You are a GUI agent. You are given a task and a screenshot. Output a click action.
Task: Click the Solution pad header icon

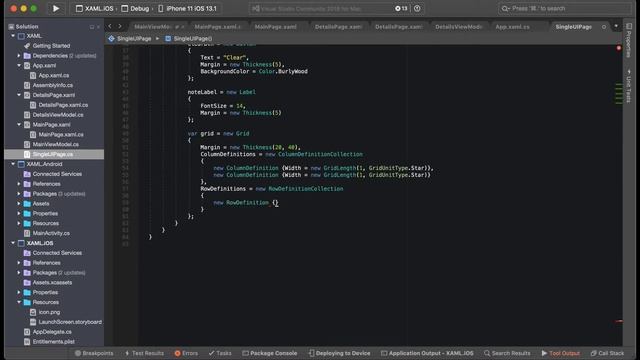click(x=11, y=27)
